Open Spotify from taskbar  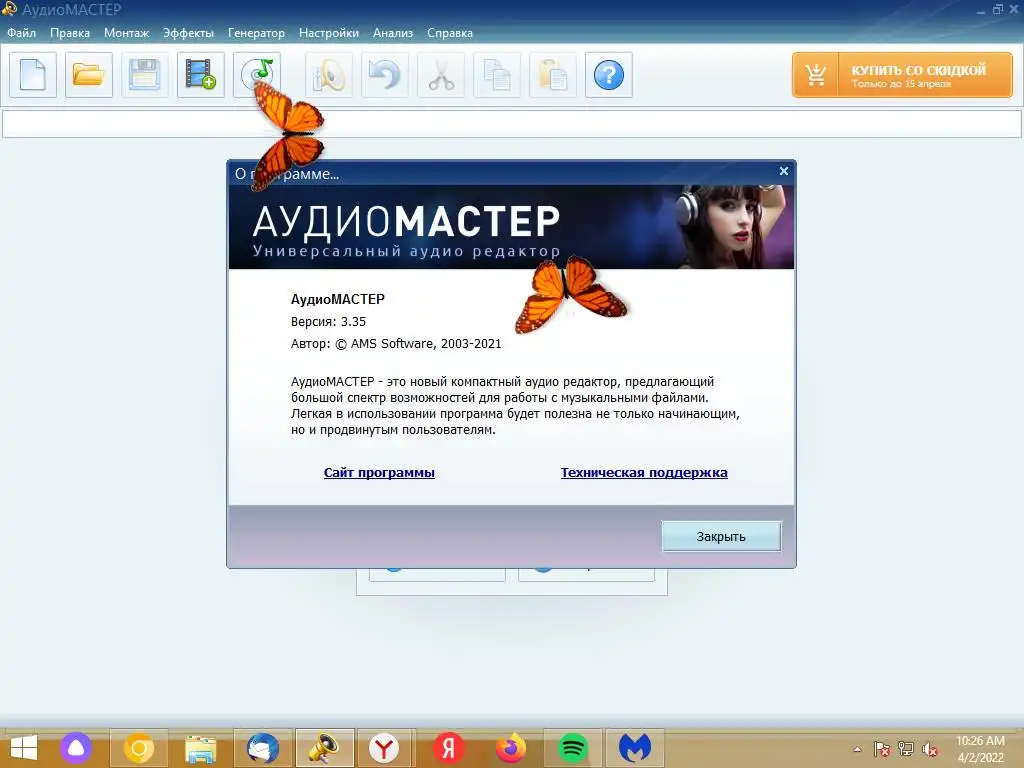click(x=573, y=748)
